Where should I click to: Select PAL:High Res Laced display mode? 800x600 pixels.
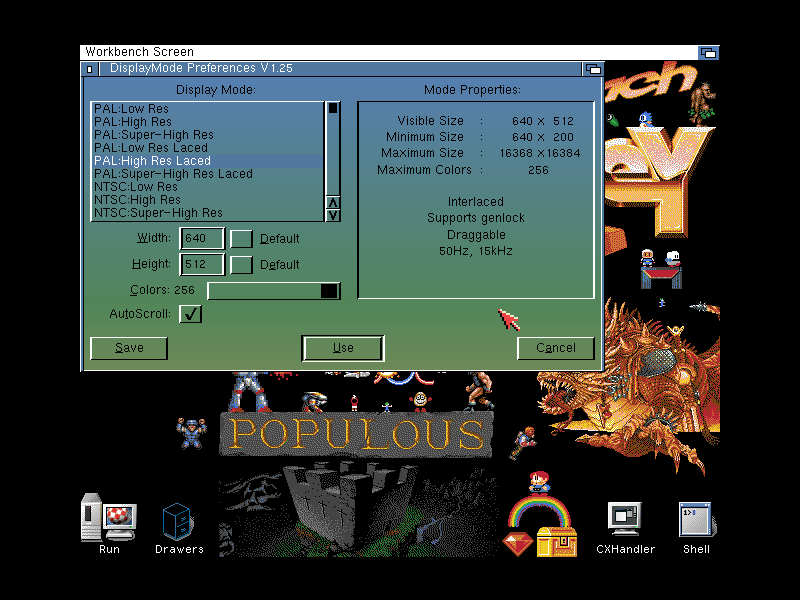[207, 161]
